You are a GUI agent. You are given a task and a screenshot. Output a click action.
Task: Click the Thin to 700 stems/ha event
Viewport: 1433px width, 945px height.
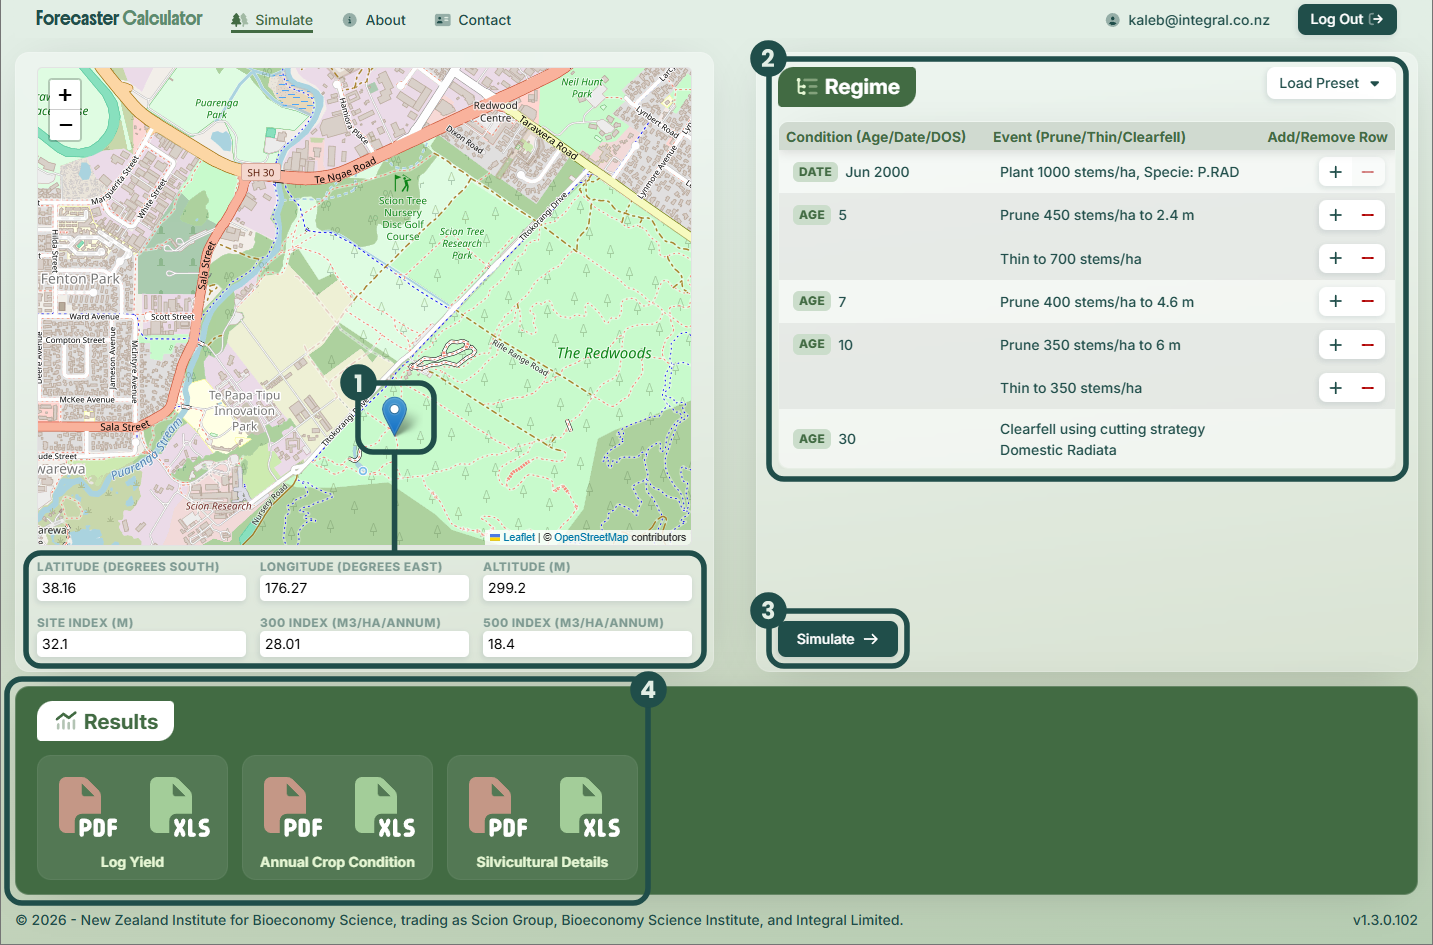pos(1070,259)
